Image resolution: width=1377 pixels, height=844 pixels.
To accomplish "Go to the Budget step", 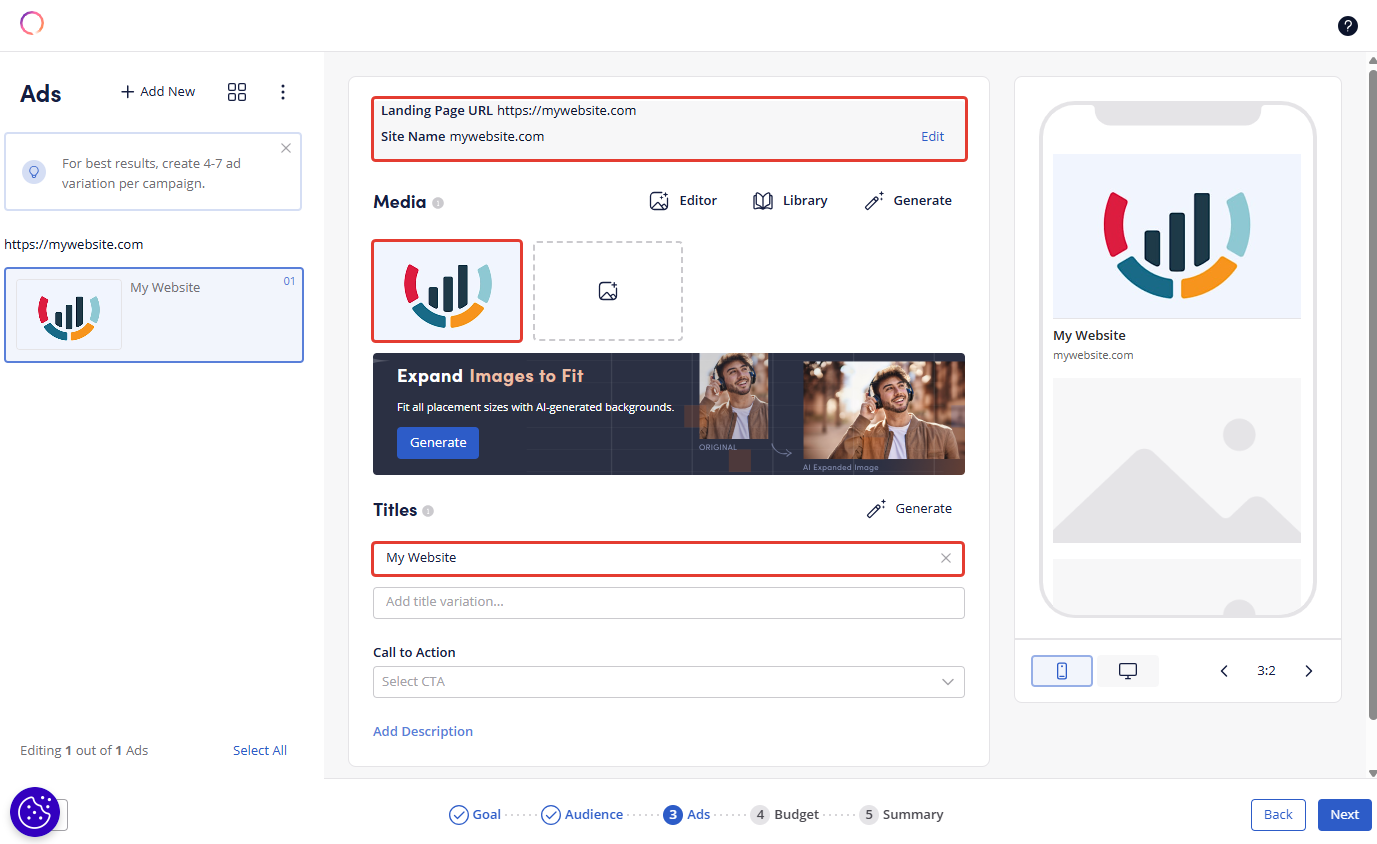I will pyautogui.click(x=785, y=815).
